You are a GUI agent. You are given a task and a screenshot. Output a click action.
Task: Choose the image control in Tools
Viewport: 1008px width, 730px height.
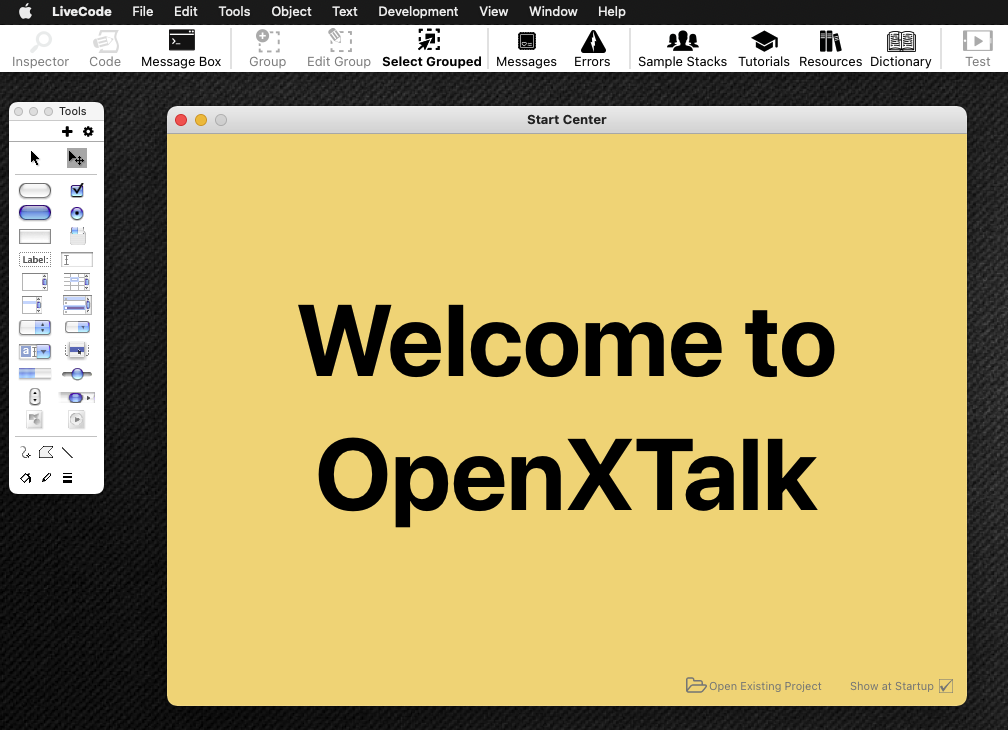click(35, 420)
